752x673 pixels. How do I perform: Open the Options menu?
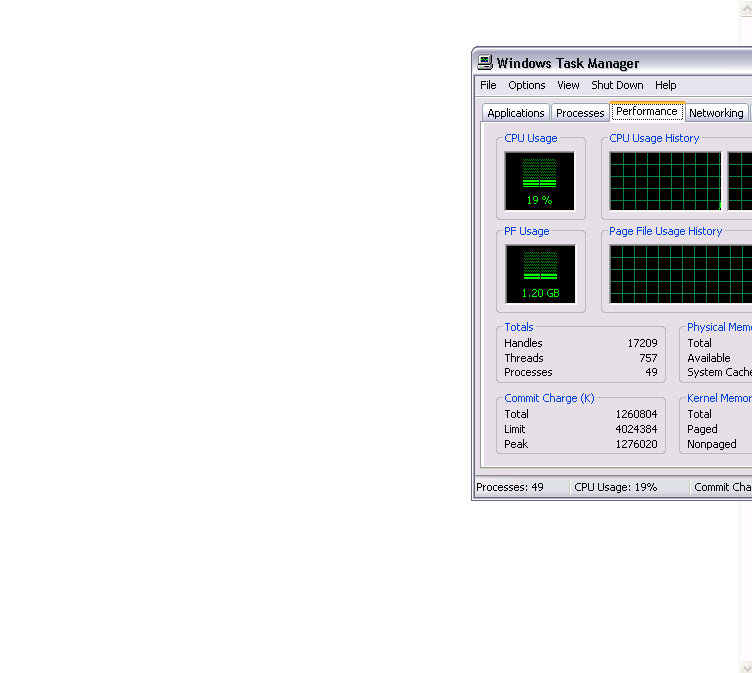click(x=527, y=85)
